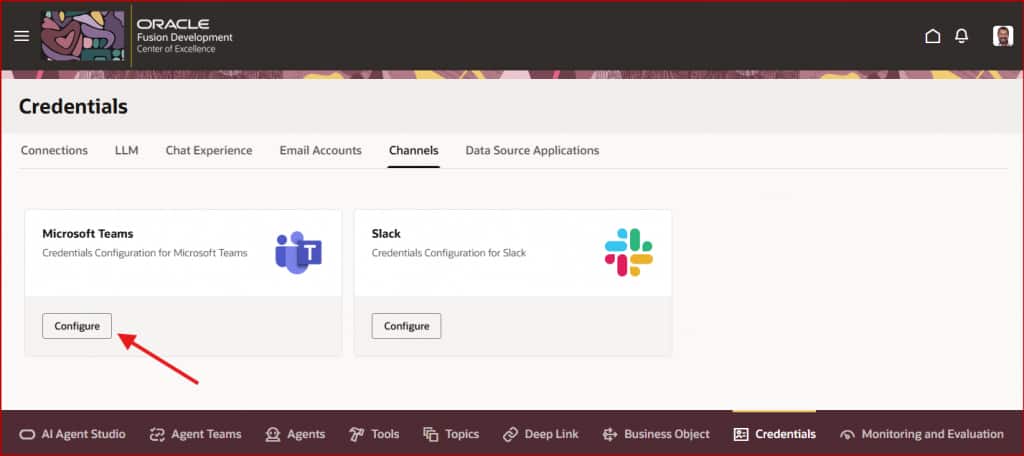1024x456 pixels.
Task: Open the user profile avatar
Action: click(x=1002, y=36)
